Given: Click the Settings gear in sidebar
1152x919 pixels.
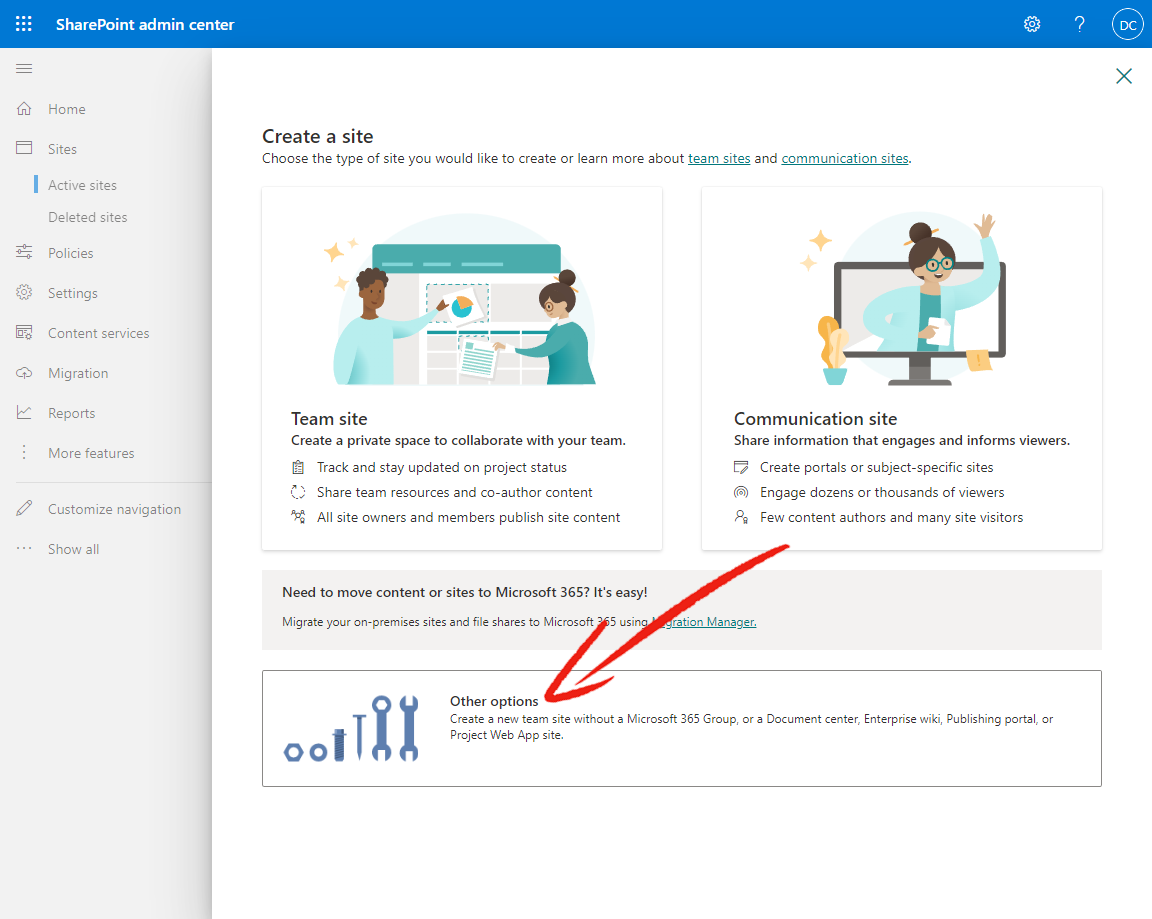Looking at the screenshot, I should (x=24, y=292).
